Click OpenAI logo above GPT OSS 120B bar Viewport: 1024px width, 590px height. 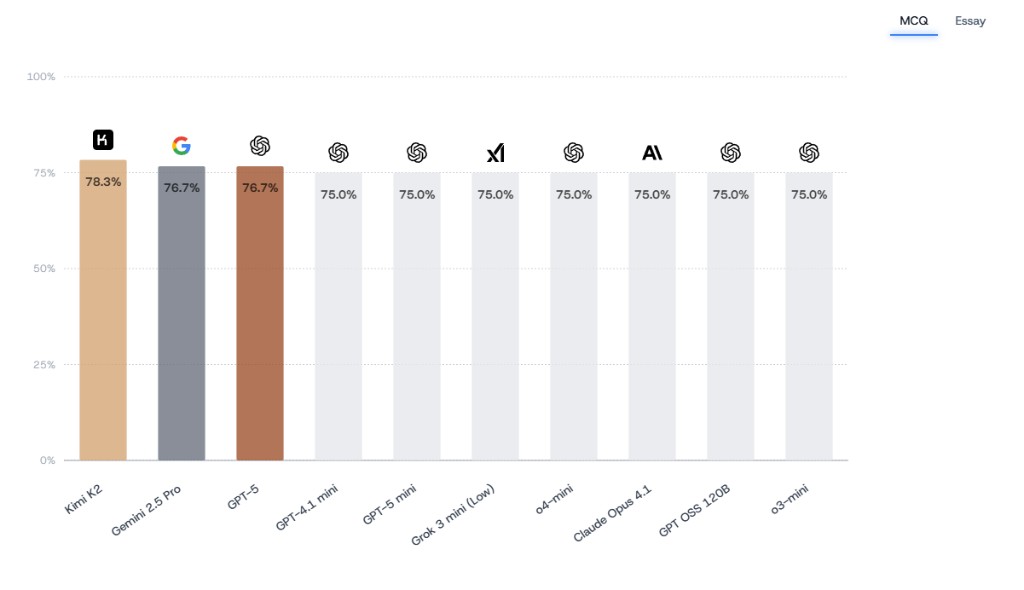[x=731, y=153]
